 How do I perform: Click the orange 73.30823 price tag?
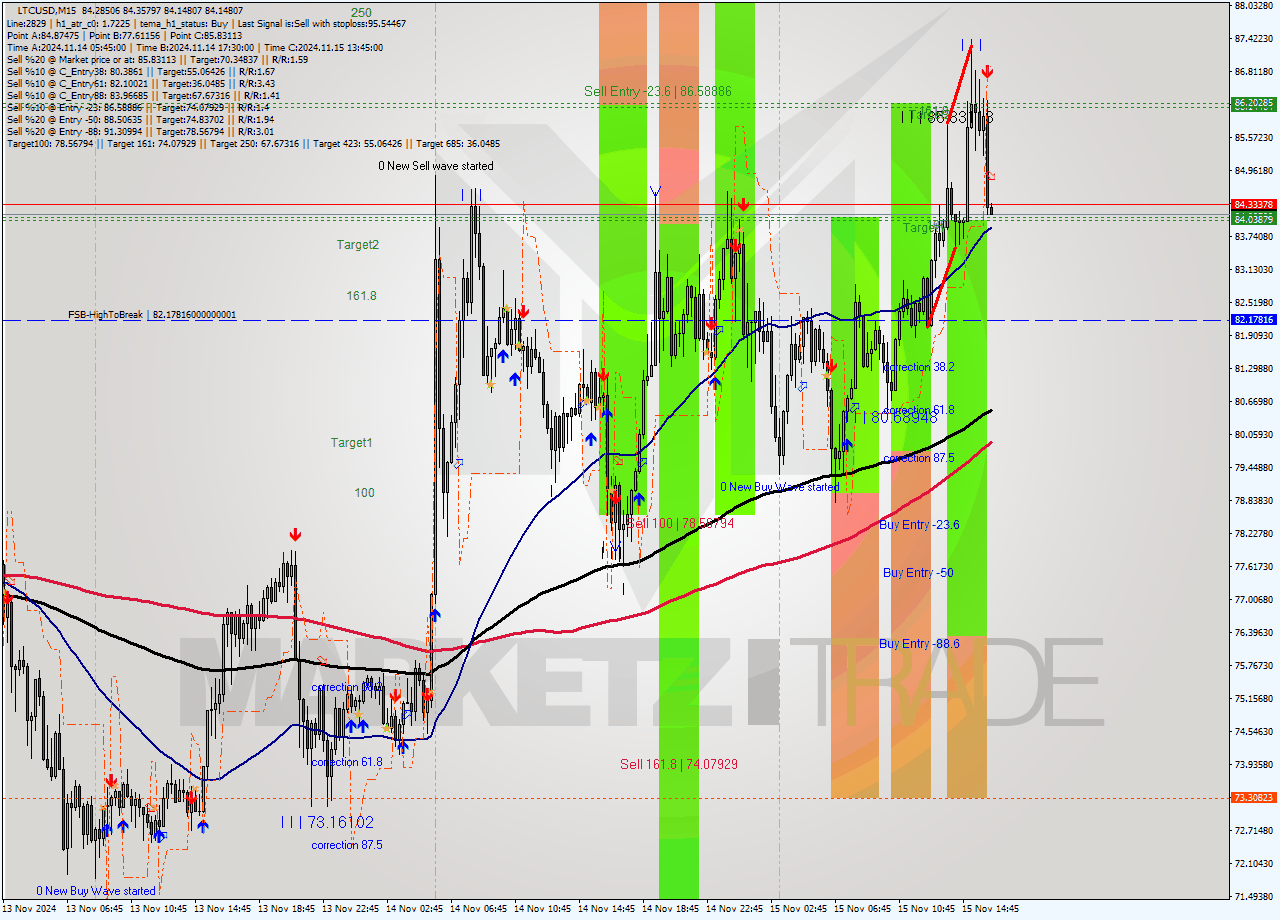tap(1254, 798)
